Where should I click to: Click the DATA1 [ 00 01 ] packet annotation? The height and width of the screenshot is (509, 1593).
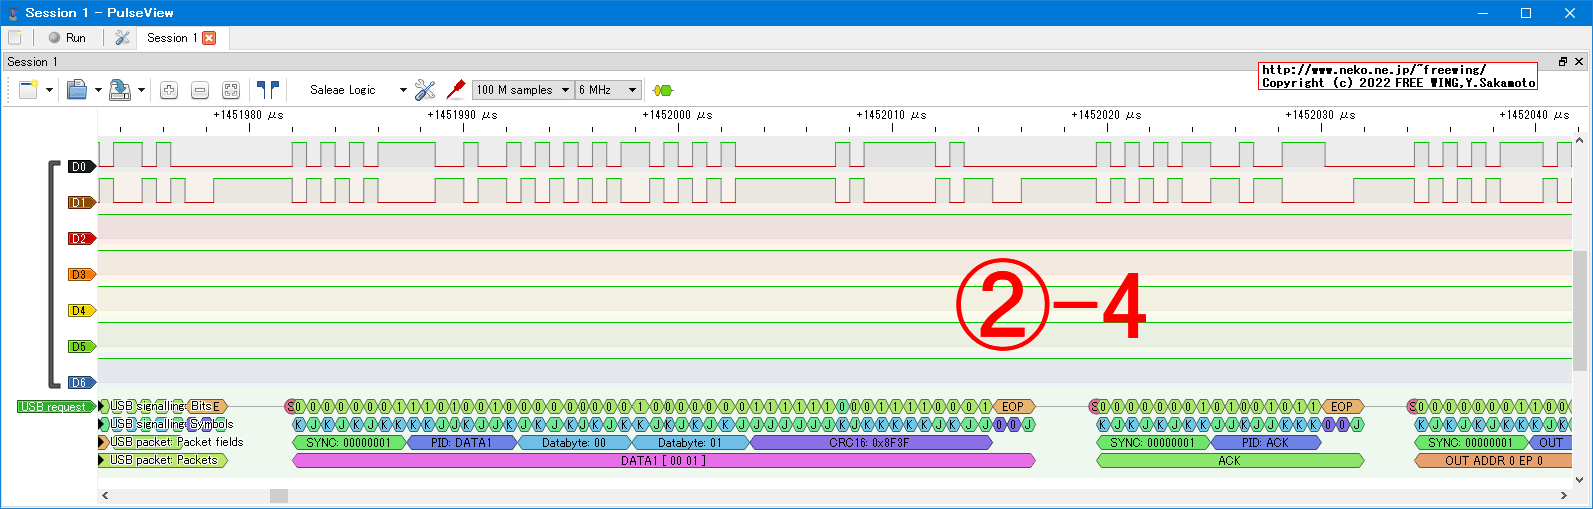pos(663,461)
